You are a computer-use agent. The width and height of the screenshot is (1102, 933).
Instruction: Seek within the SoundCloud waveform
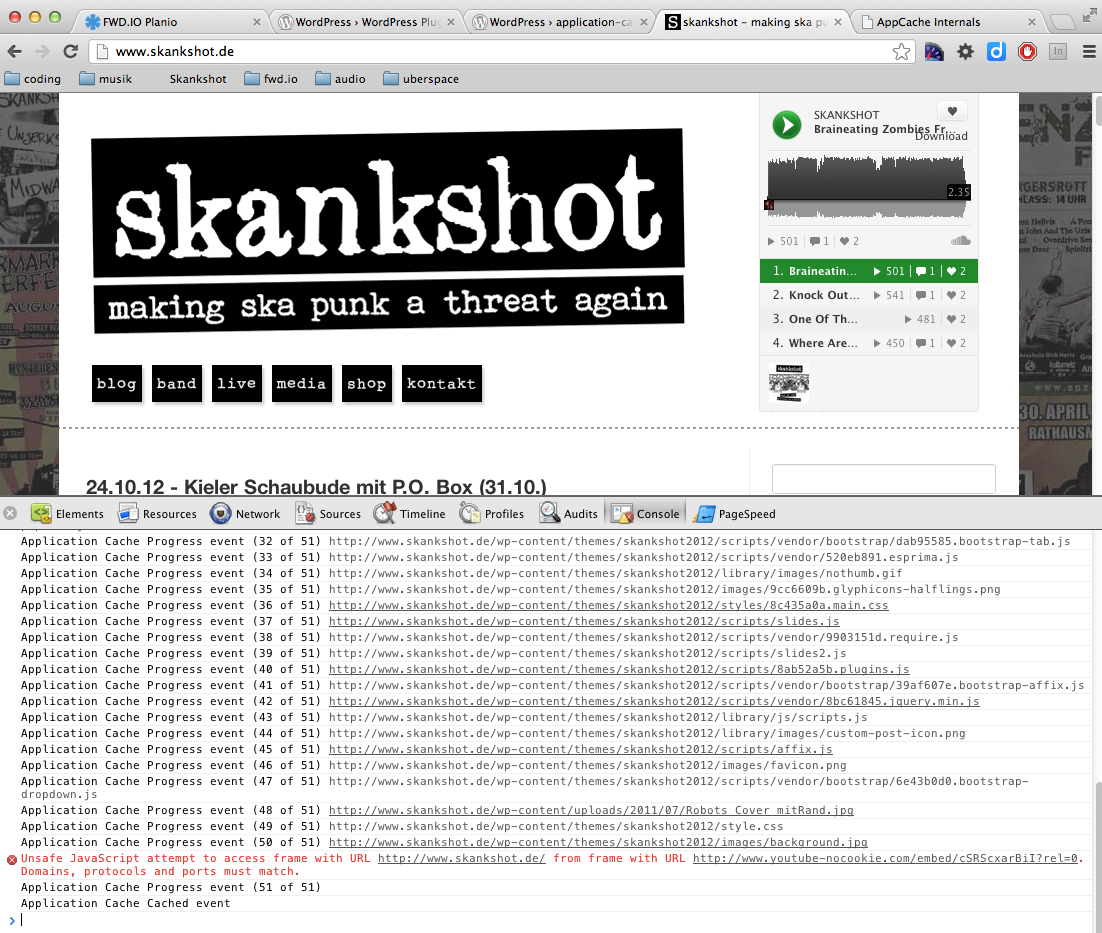click(x=868, y=187)
